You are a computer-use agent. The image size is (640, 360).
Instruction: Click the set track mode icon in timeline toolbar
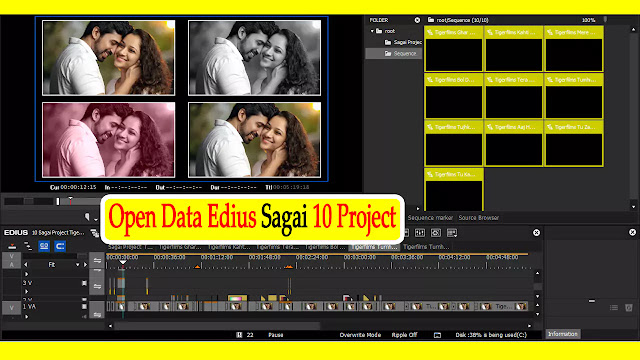coord(28,246)
